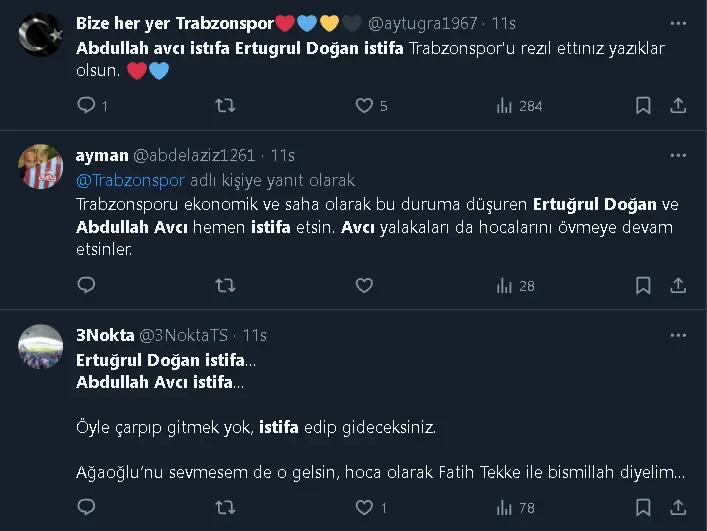Open the 3Nokta display name link
Viewport: 707px width, 531px height.
tap(103, 335)
